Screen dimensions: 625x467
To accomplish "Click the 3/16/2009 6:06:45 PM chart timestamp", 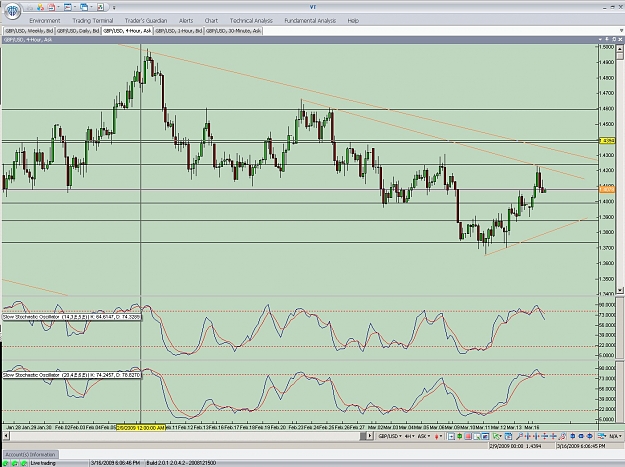I will 581,446.
